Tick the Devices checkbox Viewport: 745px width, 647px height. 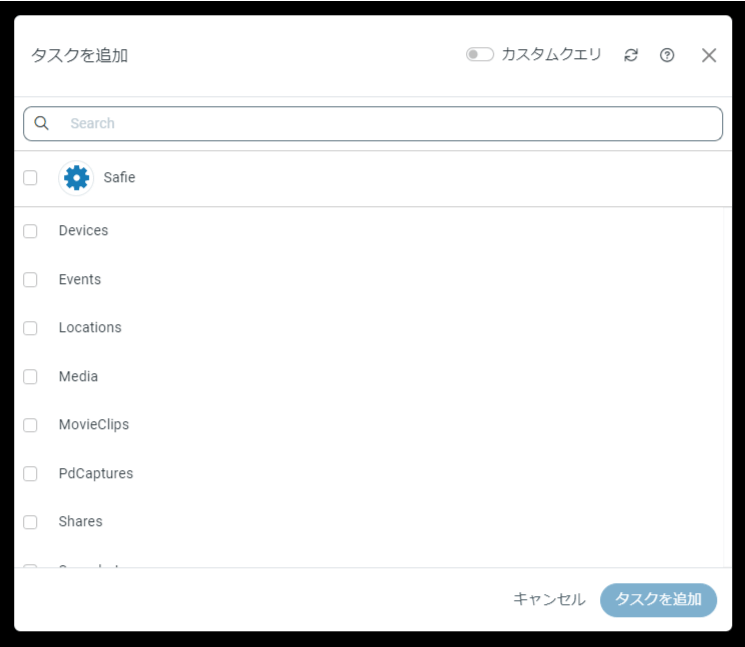pyautogui.click(x=30, y=231)
